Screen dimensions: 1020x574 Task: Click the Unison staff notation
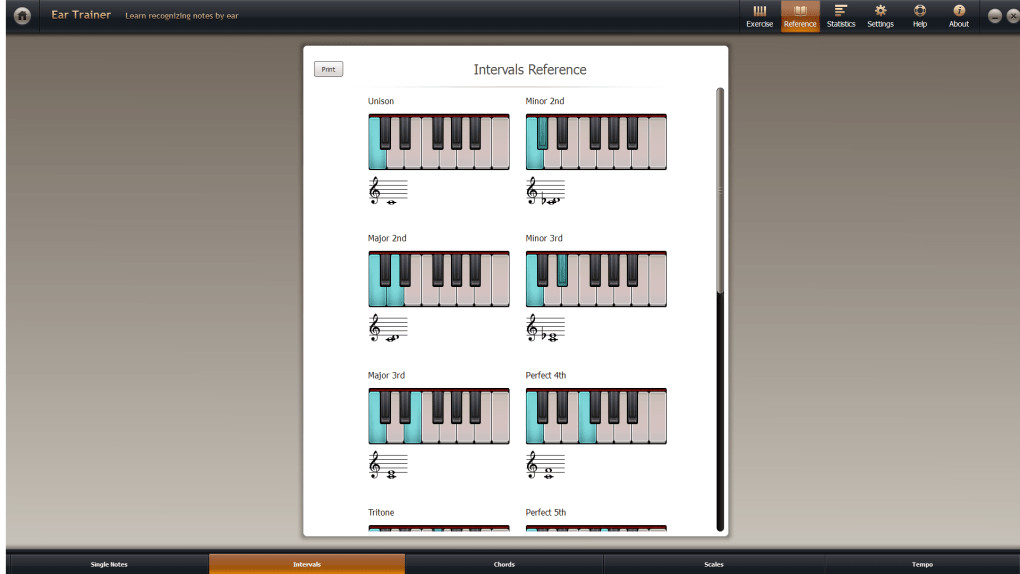[388, 191]
